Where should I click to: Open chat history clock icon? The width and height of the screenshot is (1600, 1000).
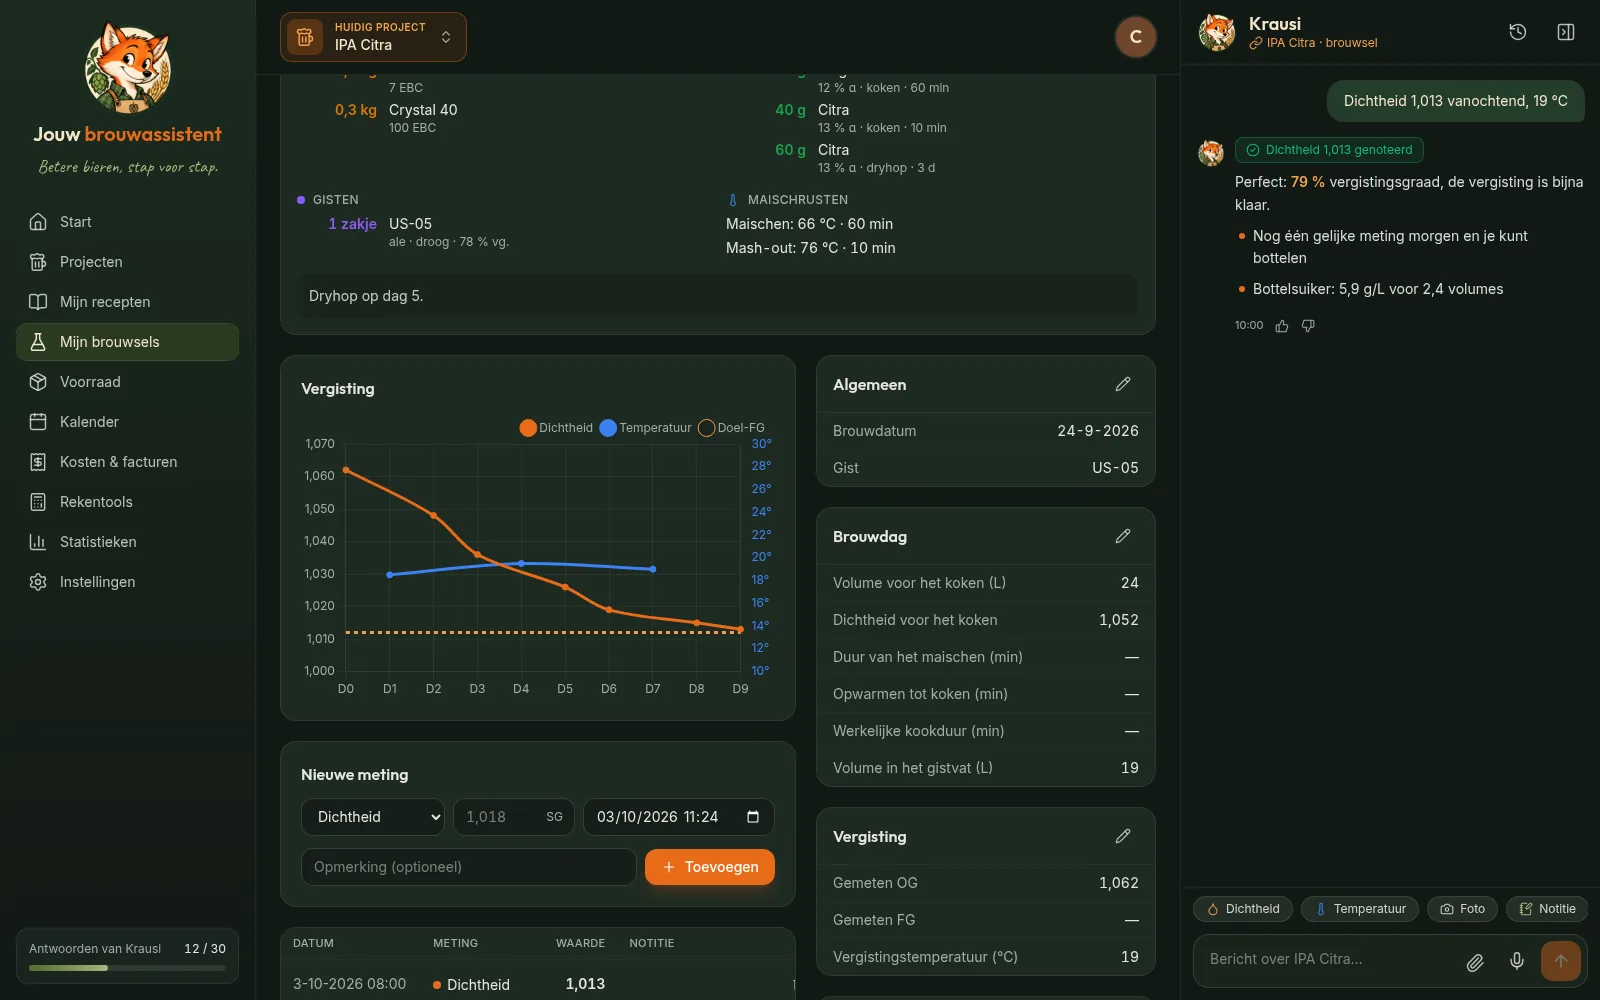(1517, 32)
